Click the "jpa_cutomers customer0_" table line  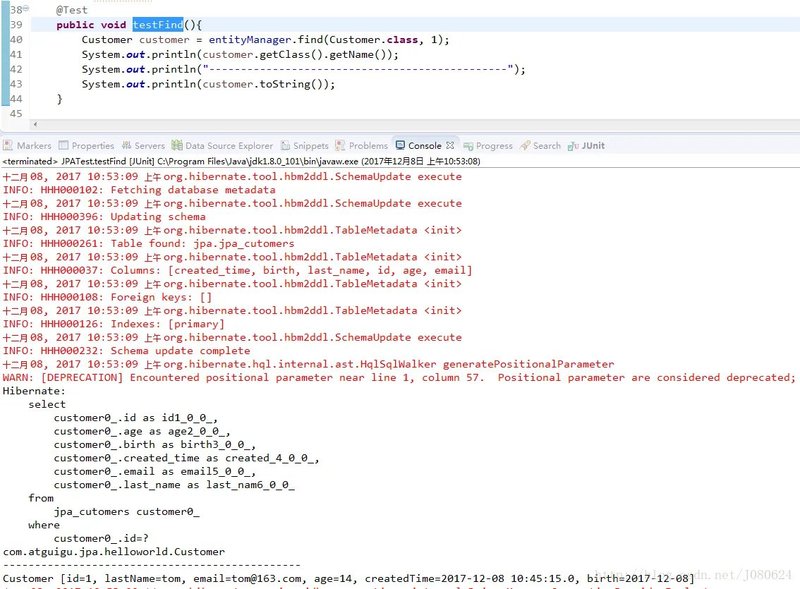[127, 511]
